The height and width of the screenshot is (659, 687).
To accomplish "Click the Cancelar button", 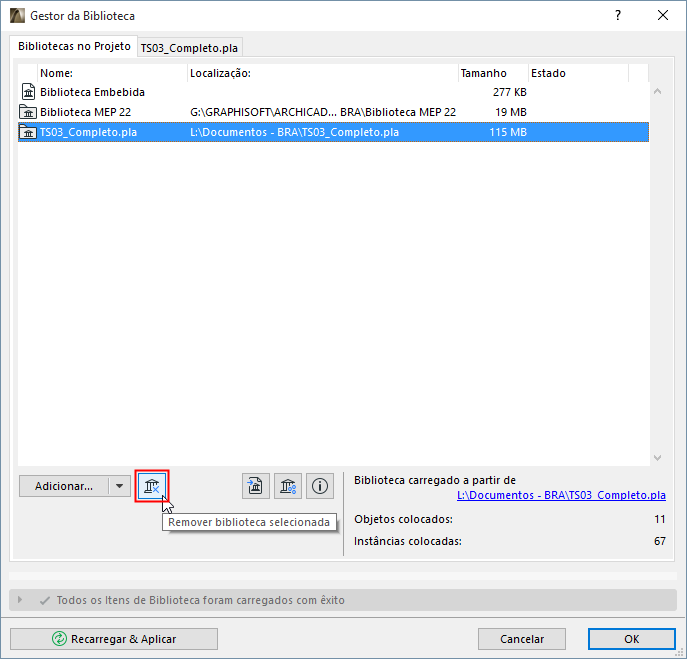I will 522,639.
